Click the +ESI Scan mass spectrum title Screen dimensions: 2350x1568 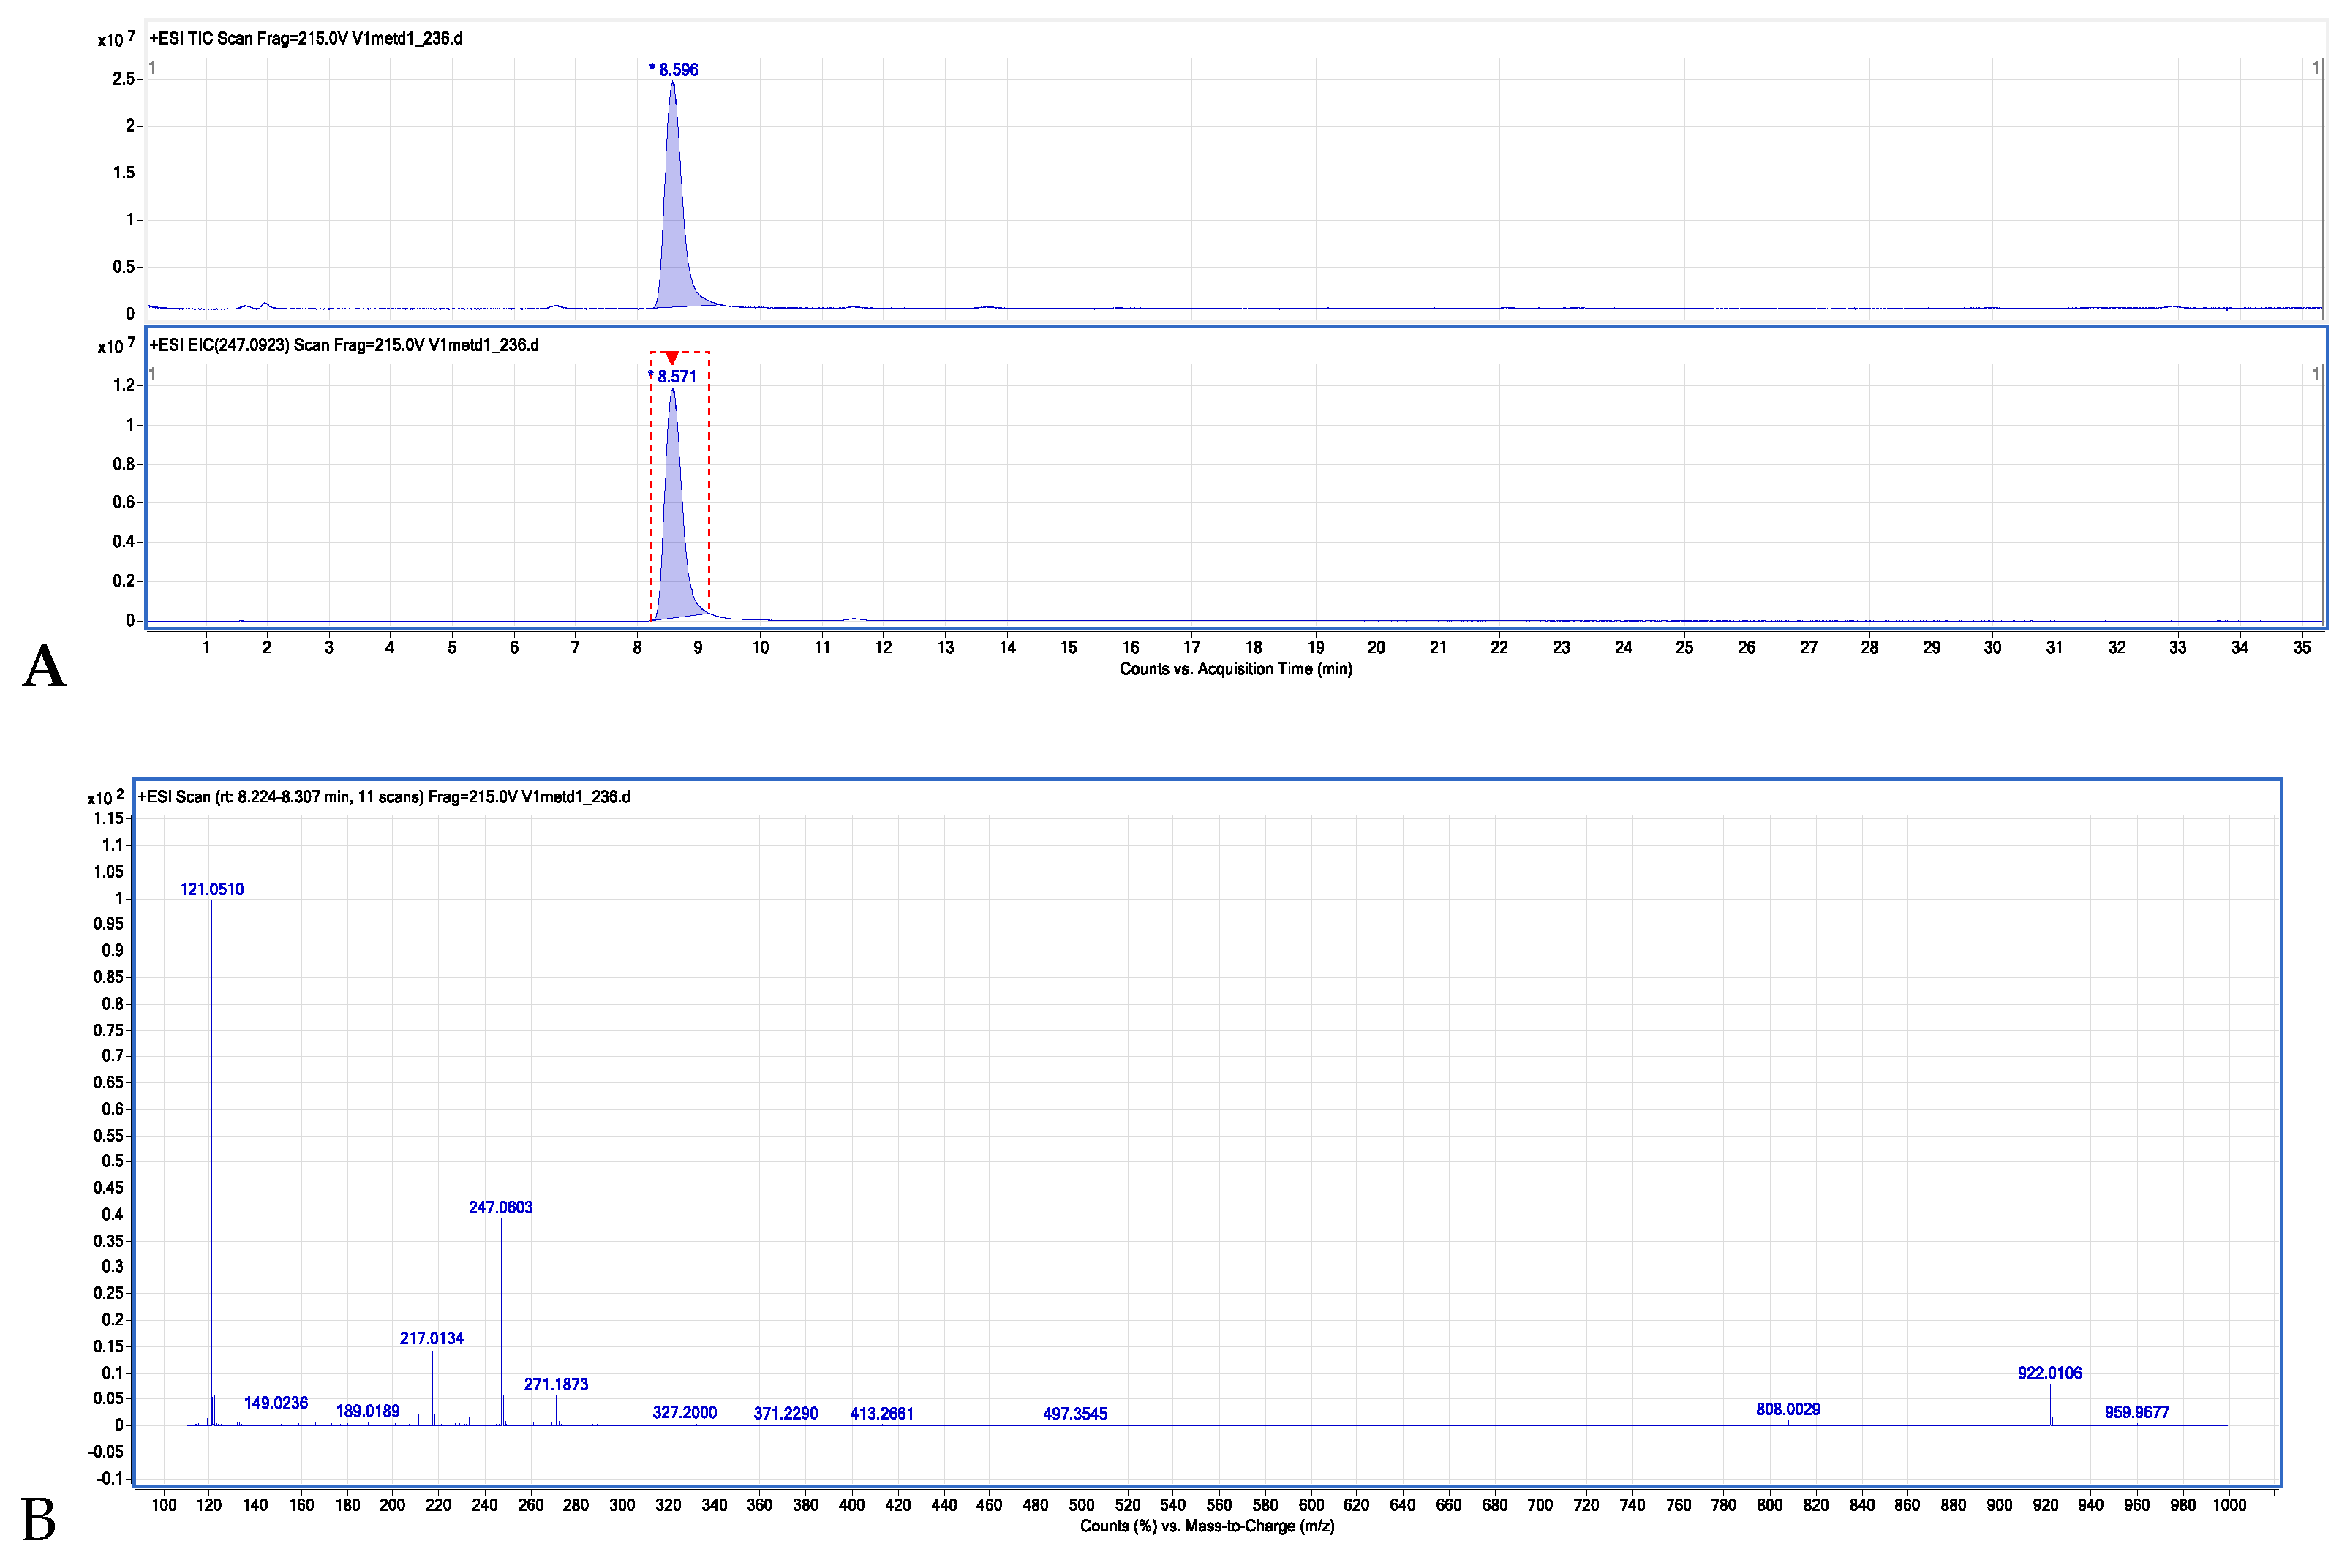point(383,797)
